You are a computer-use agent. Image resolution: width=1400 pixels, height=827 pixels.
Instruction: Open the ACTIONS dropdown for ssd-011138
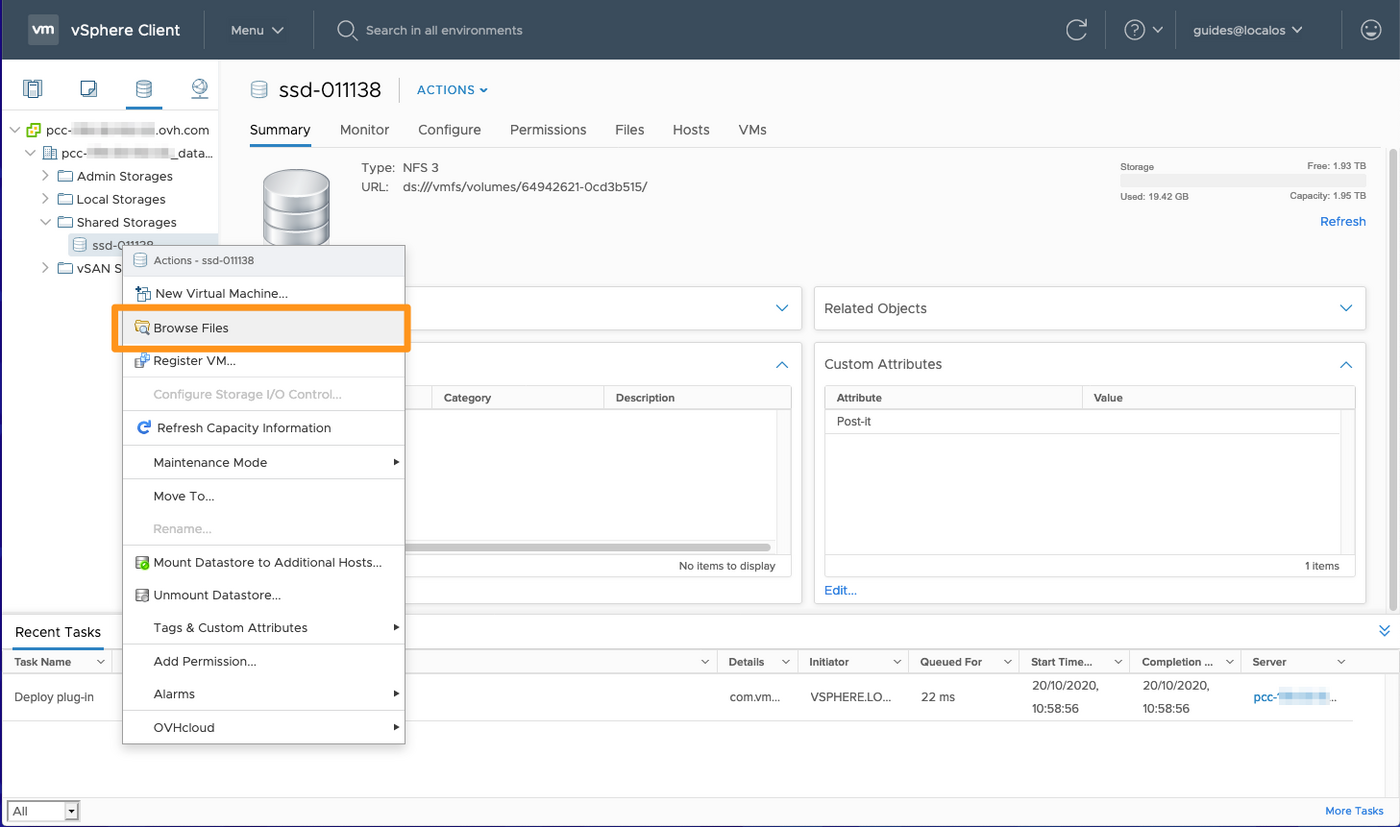[x=452, y=90]
